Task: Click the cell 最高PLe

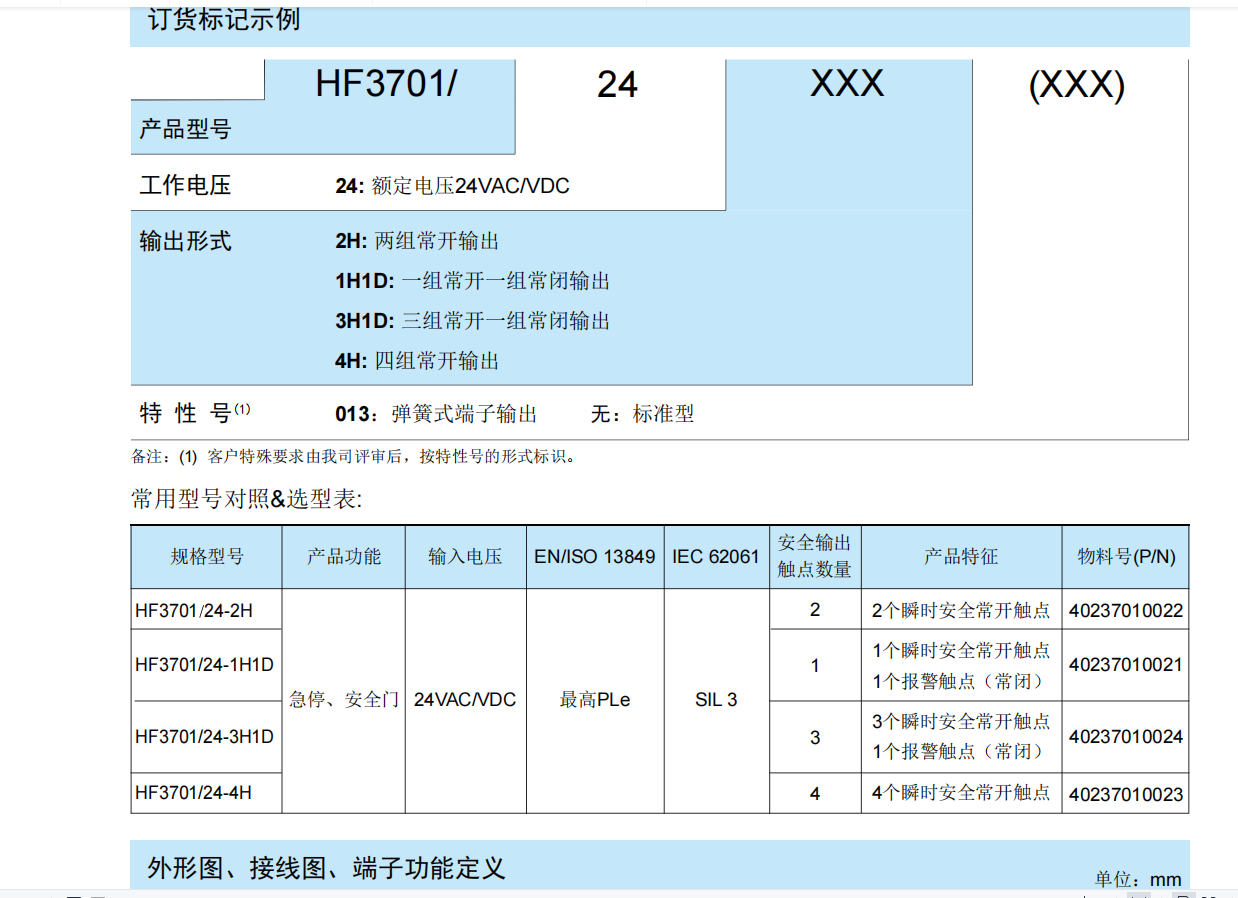Action: tap(595, 700)
